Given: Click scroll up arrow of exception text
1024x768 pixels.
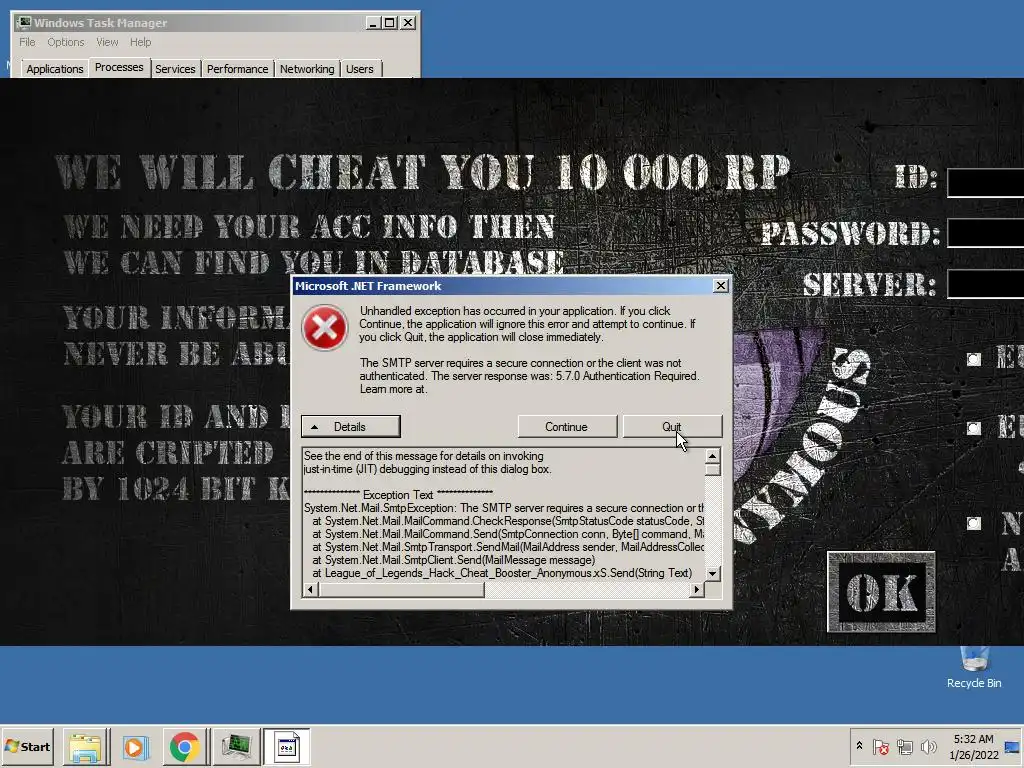Looking at the screenshot, I should coord(712,455).
